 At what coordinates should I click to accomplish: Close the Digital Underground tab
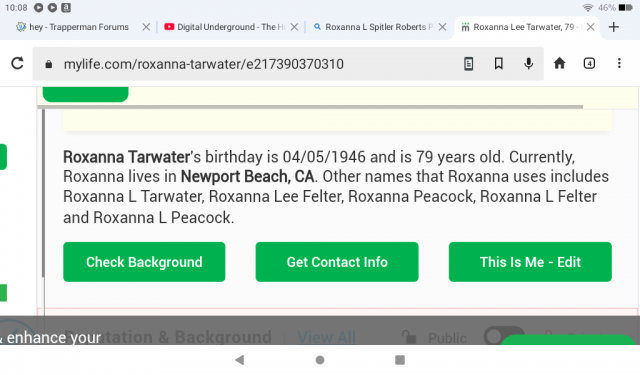[294, 27]
